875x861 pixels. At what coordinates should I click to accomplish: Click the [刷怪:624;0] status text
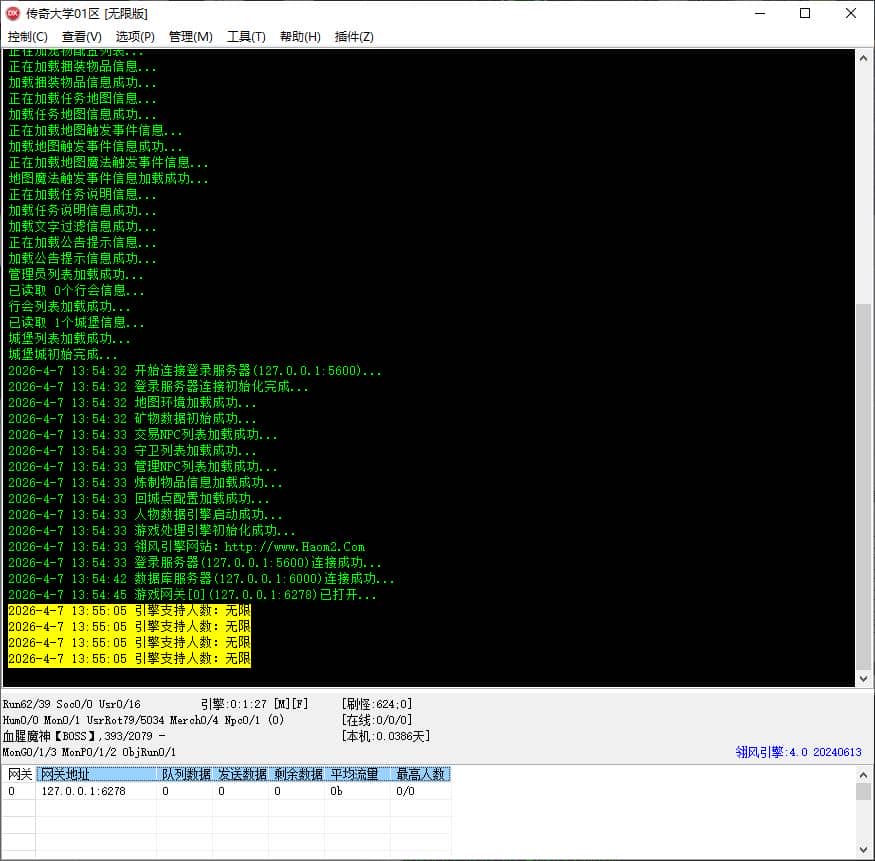(377, 704)
